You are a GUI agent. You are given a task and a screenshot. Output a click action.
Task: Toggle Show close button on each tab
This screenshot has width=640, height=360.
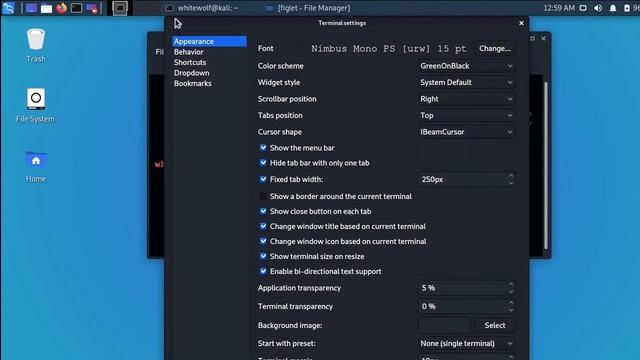tap(263, 211)
